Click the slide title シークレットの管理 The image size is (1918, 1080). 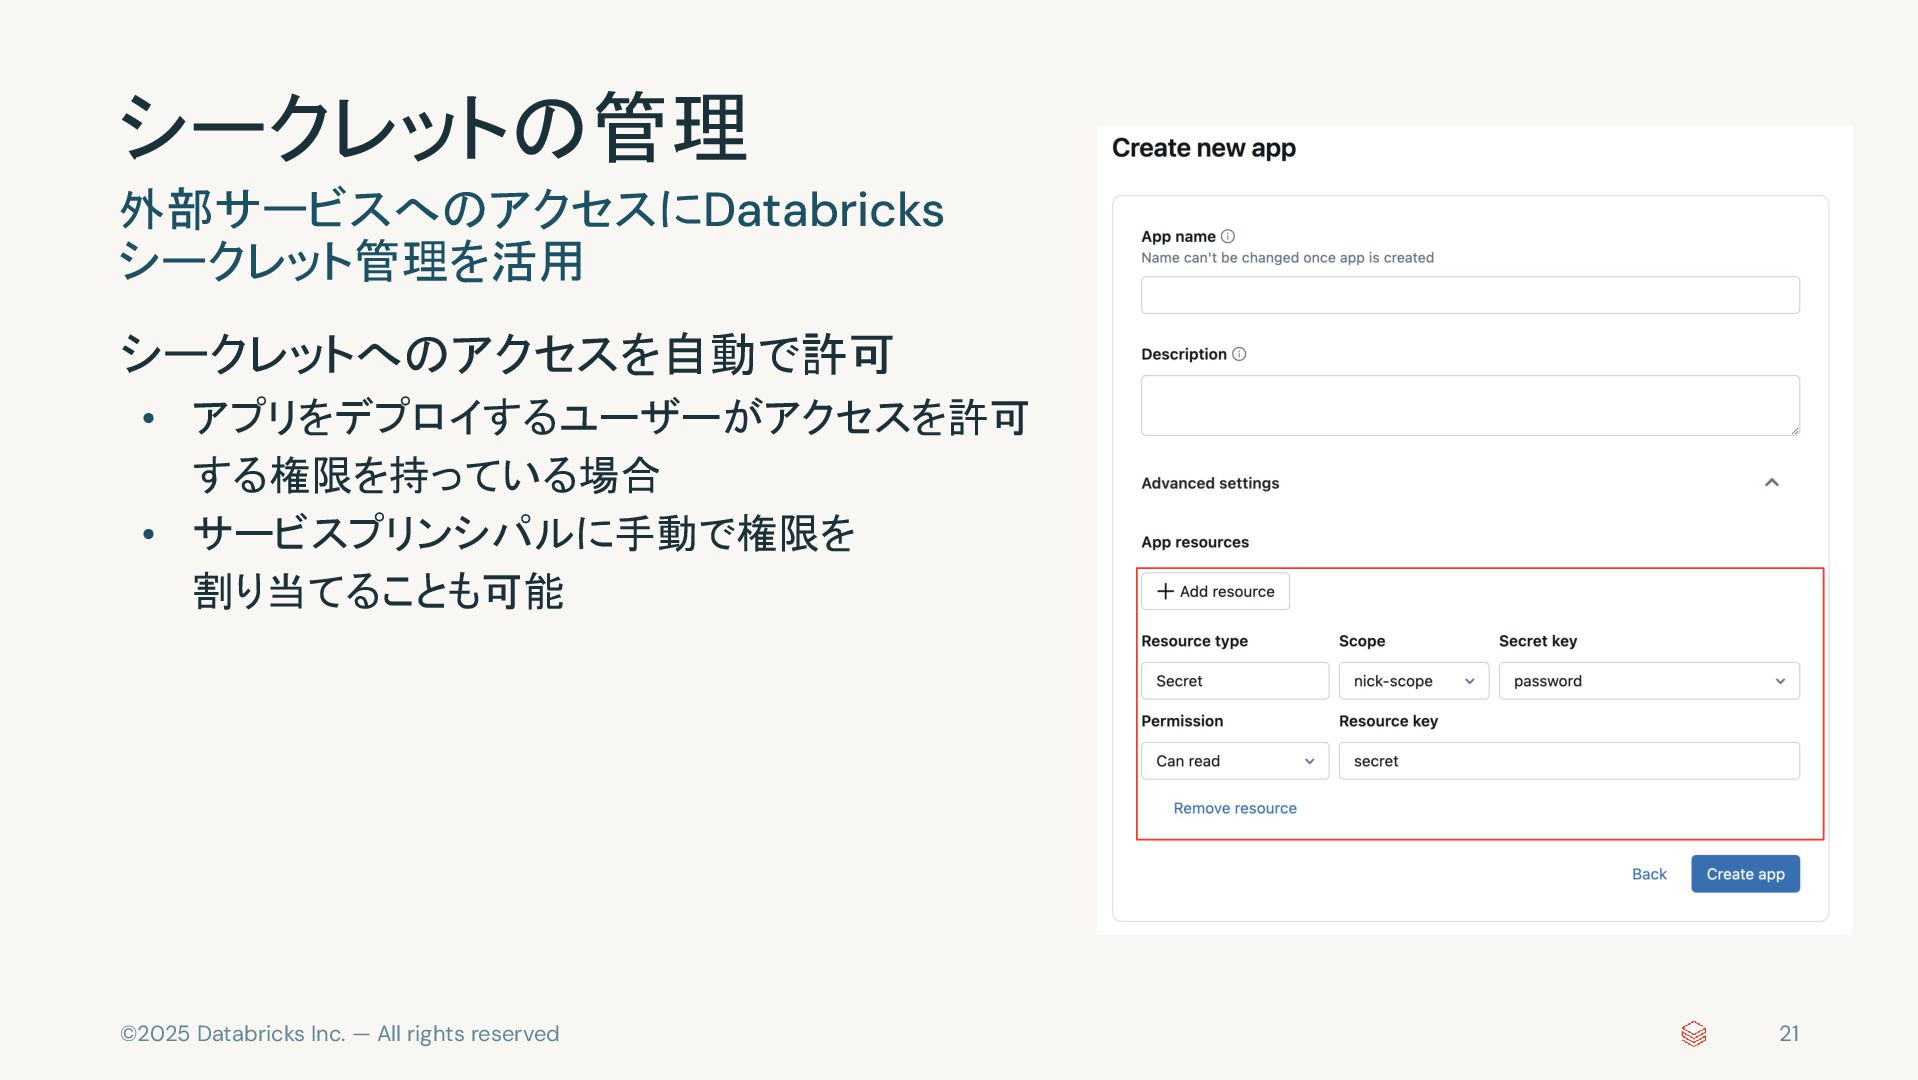(x=433, y=128)
